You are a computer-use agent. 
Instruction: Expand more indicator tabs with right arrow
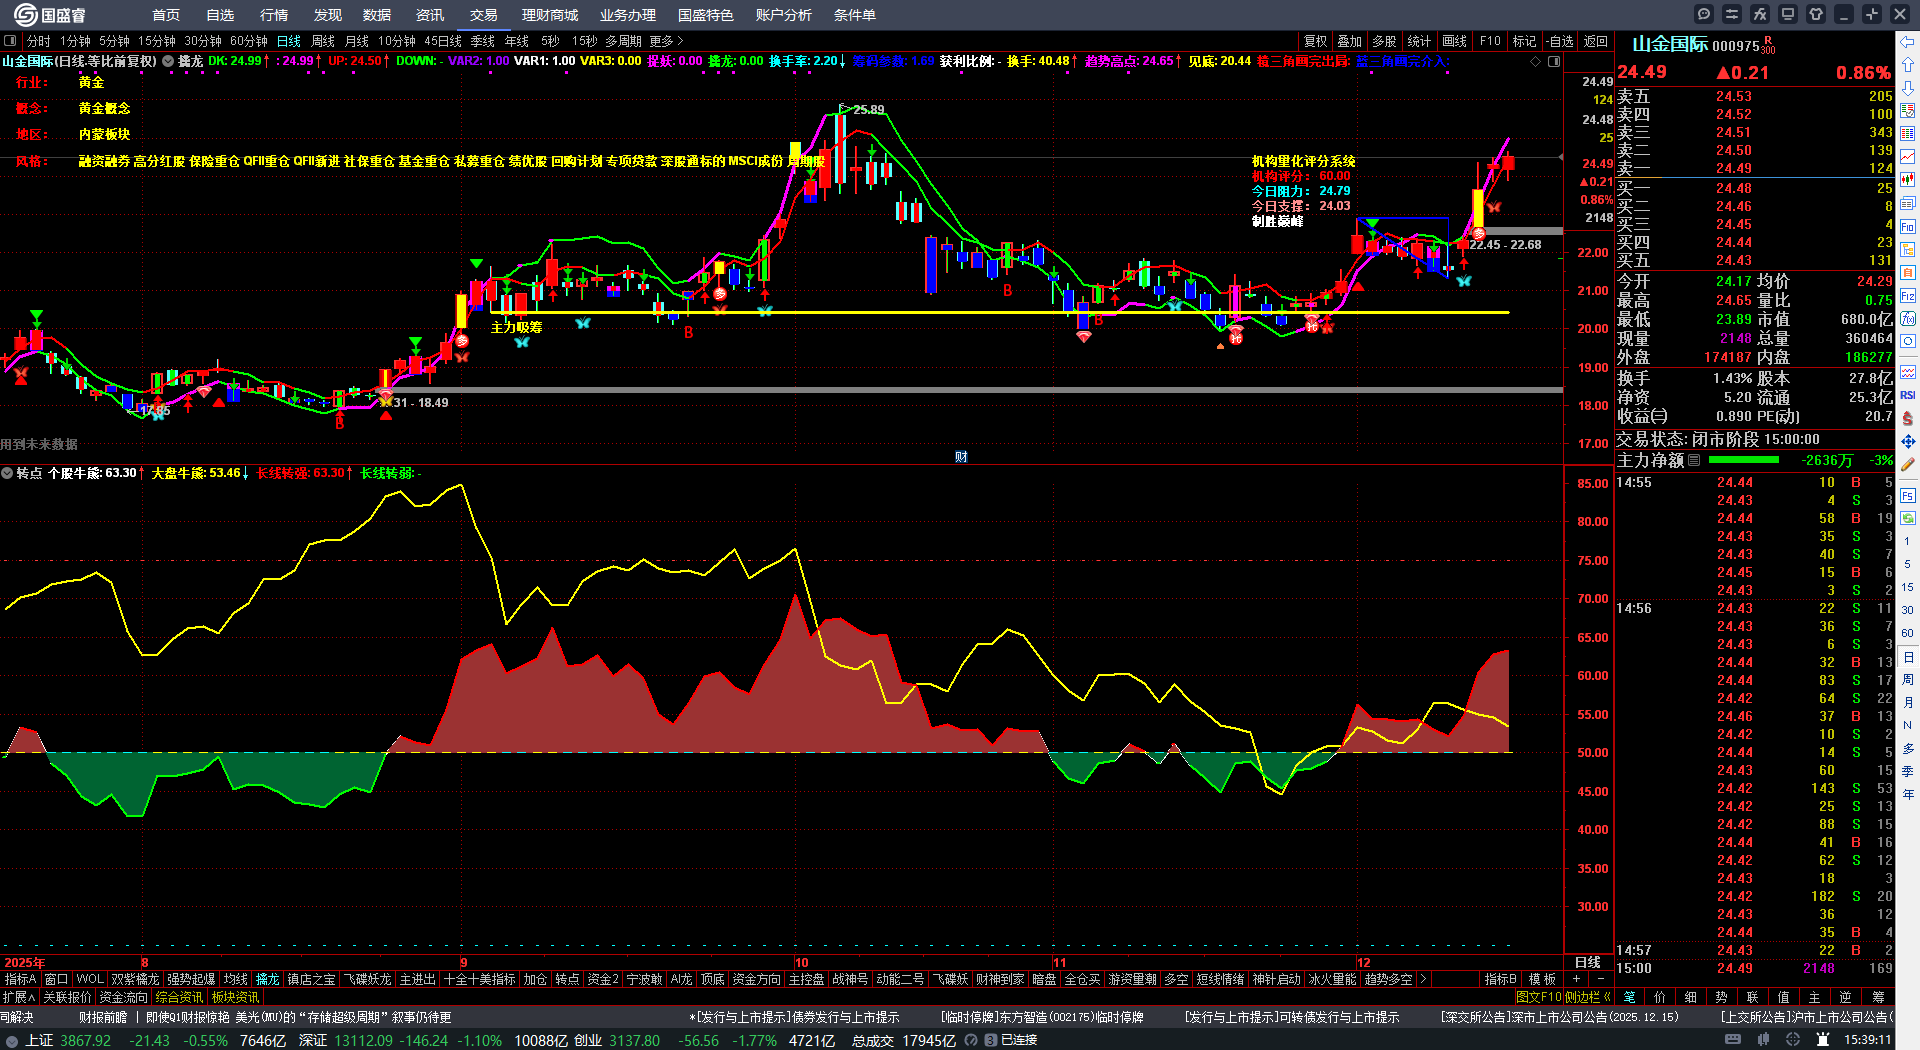pos(1422,979)
